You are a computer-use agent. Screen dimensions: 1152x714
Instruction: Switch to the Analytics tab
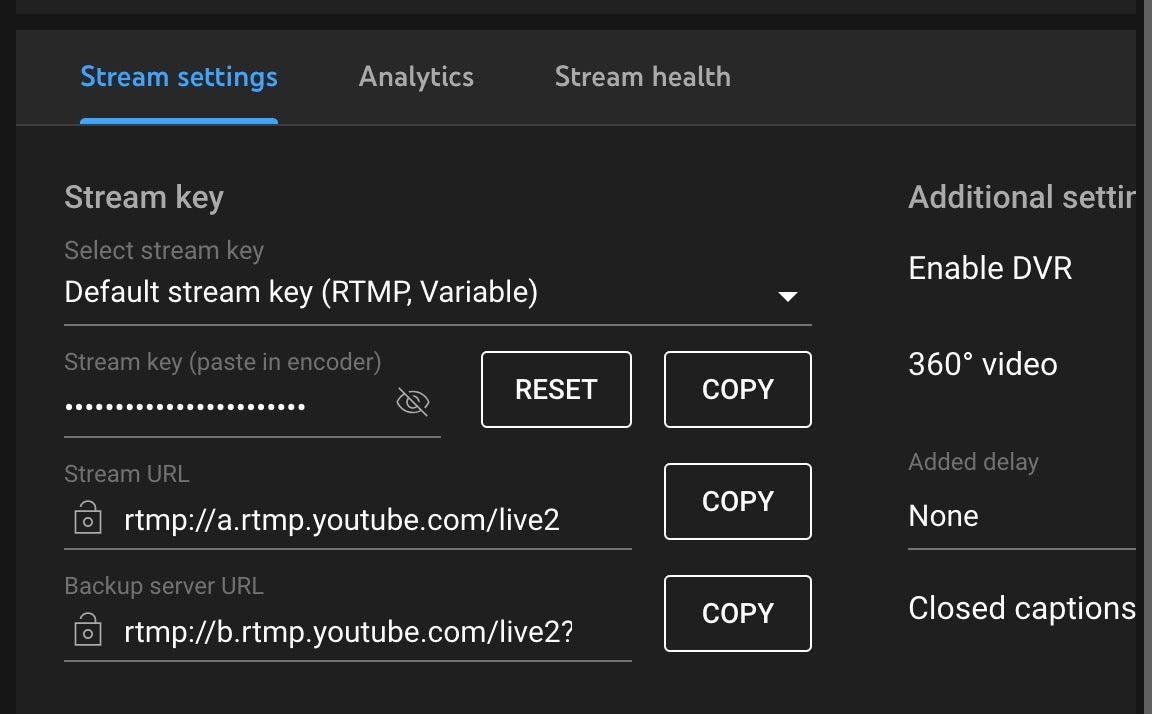tap(416, 77)
